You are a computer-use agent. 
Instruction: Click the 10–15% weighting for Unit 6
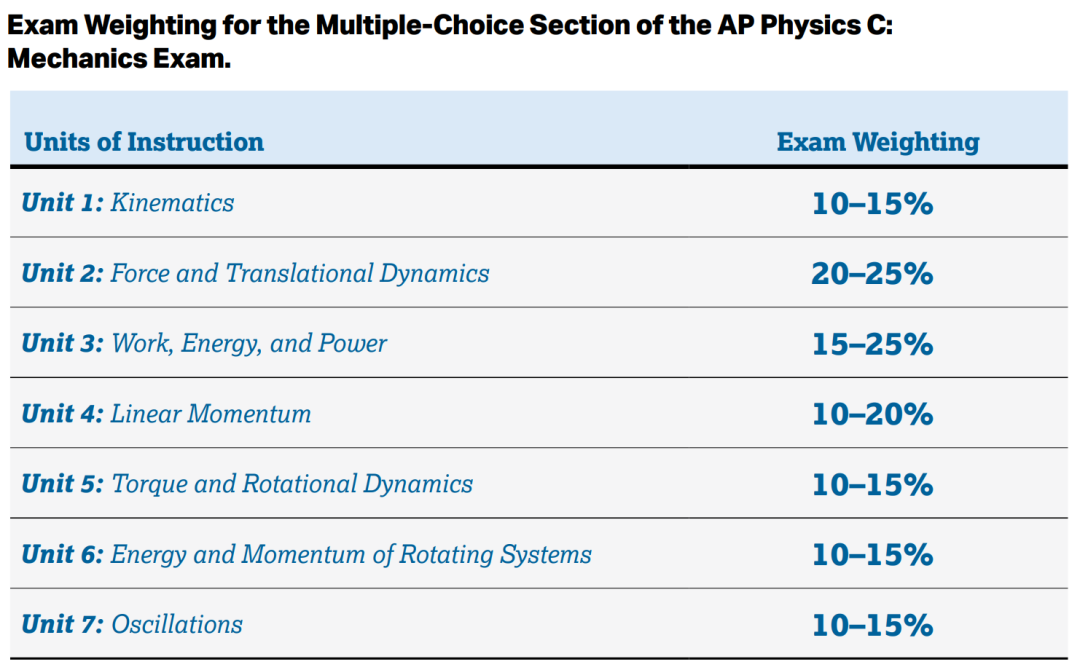point(873,555)
